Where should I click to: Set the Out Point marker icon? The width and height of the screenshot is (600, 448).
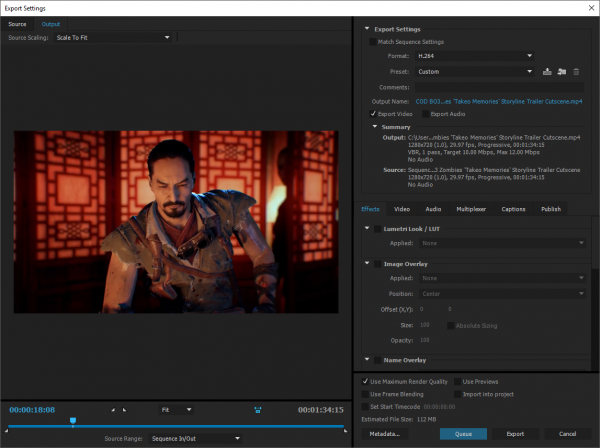[124, 410]
